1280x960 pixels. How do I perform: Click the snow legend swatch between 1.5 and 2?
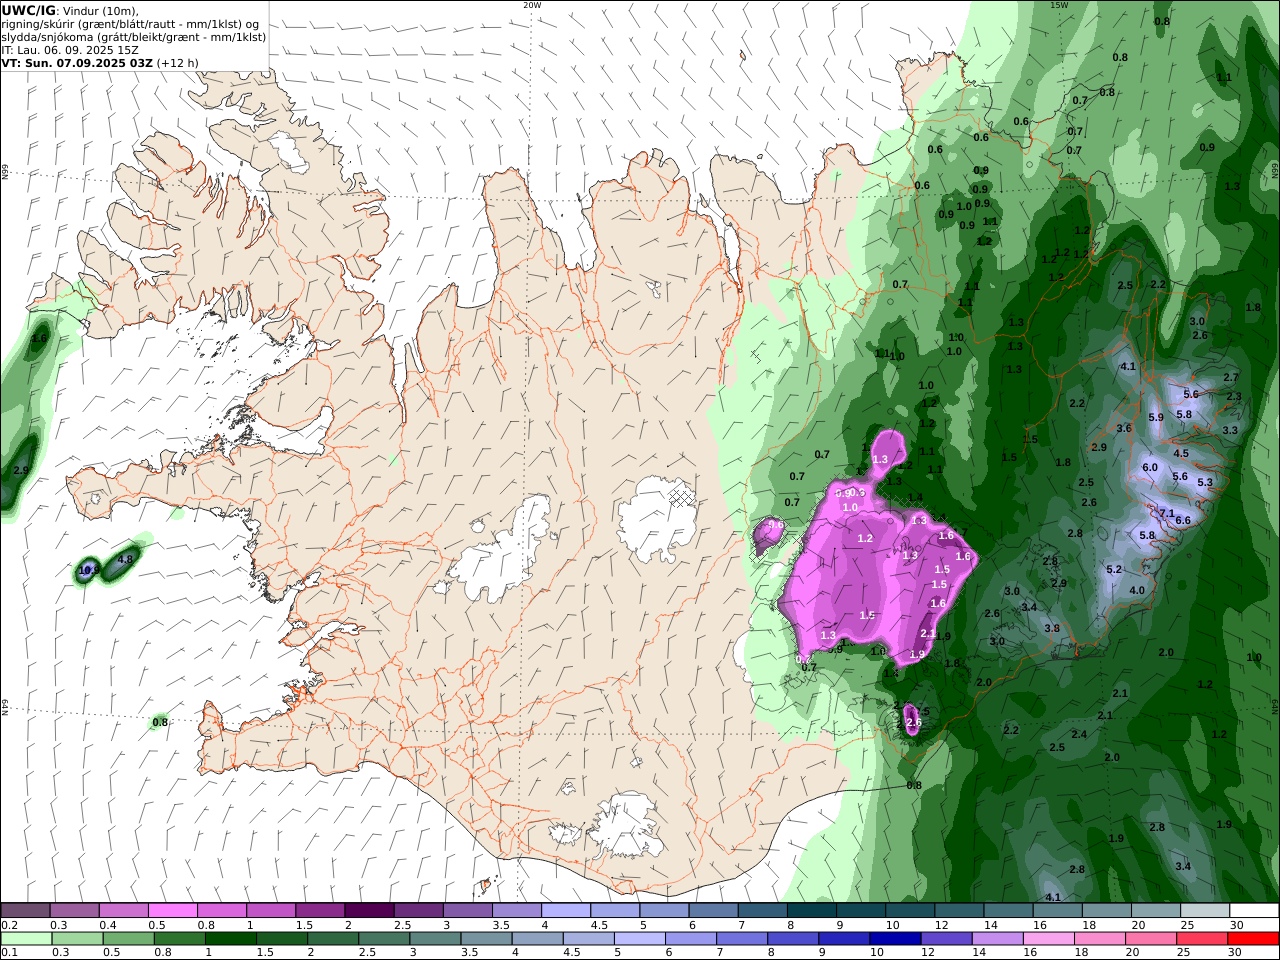point(320,910)
